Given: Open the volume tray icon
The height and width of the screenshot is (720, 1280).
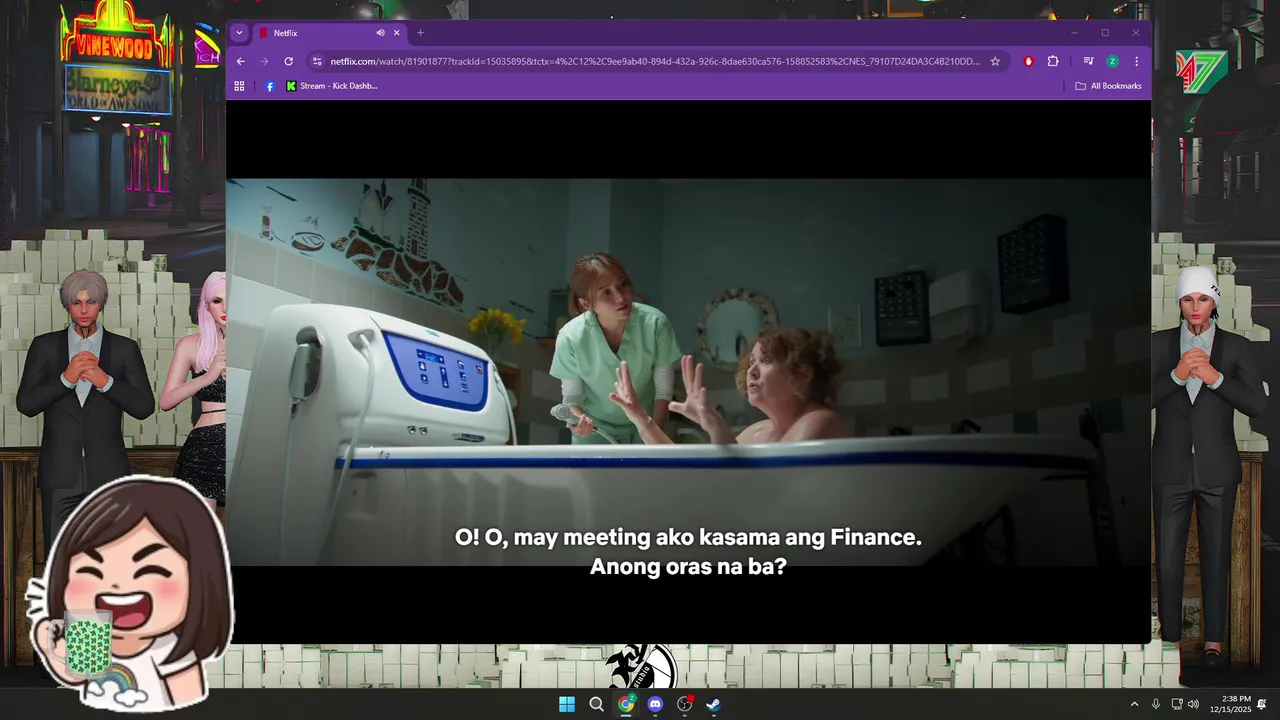Looking at the screenshot, I should [x=1193, y=704].
